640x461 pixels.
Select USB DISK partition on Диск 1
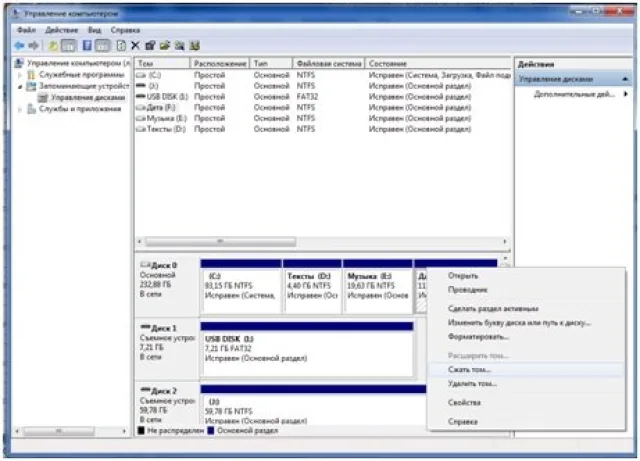(307, 349)
